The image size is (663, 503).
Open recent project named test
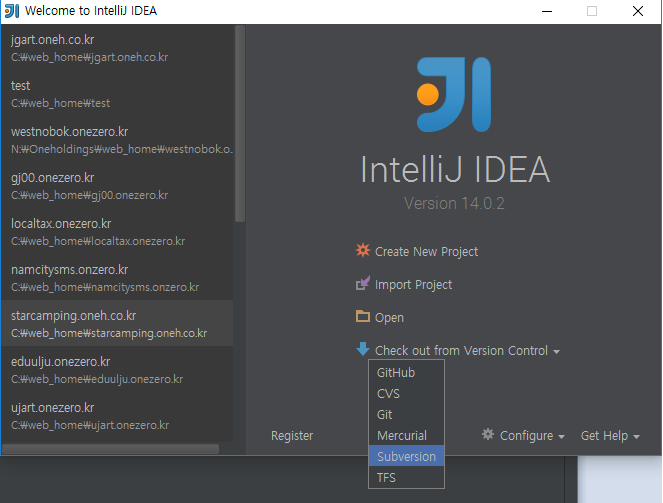coord(117,93)
